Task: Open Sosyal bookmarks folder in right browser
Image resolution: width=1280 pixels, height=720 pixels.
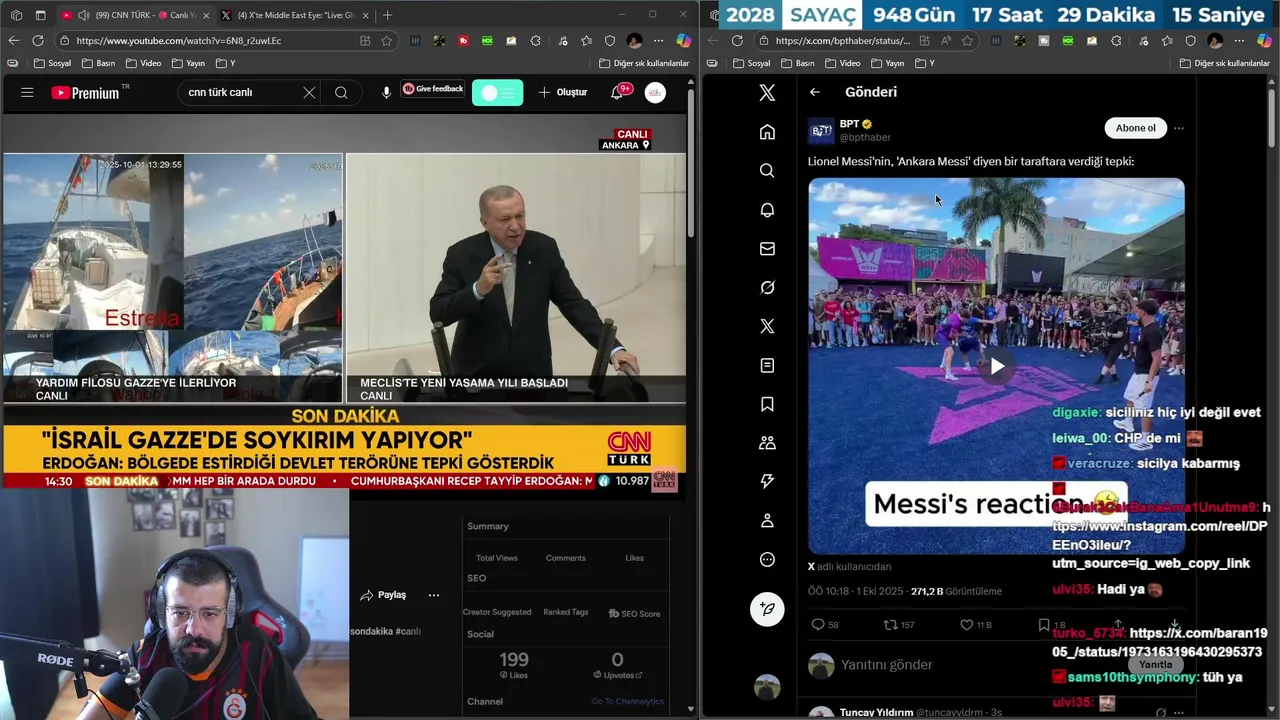Action: click(751, 63)
